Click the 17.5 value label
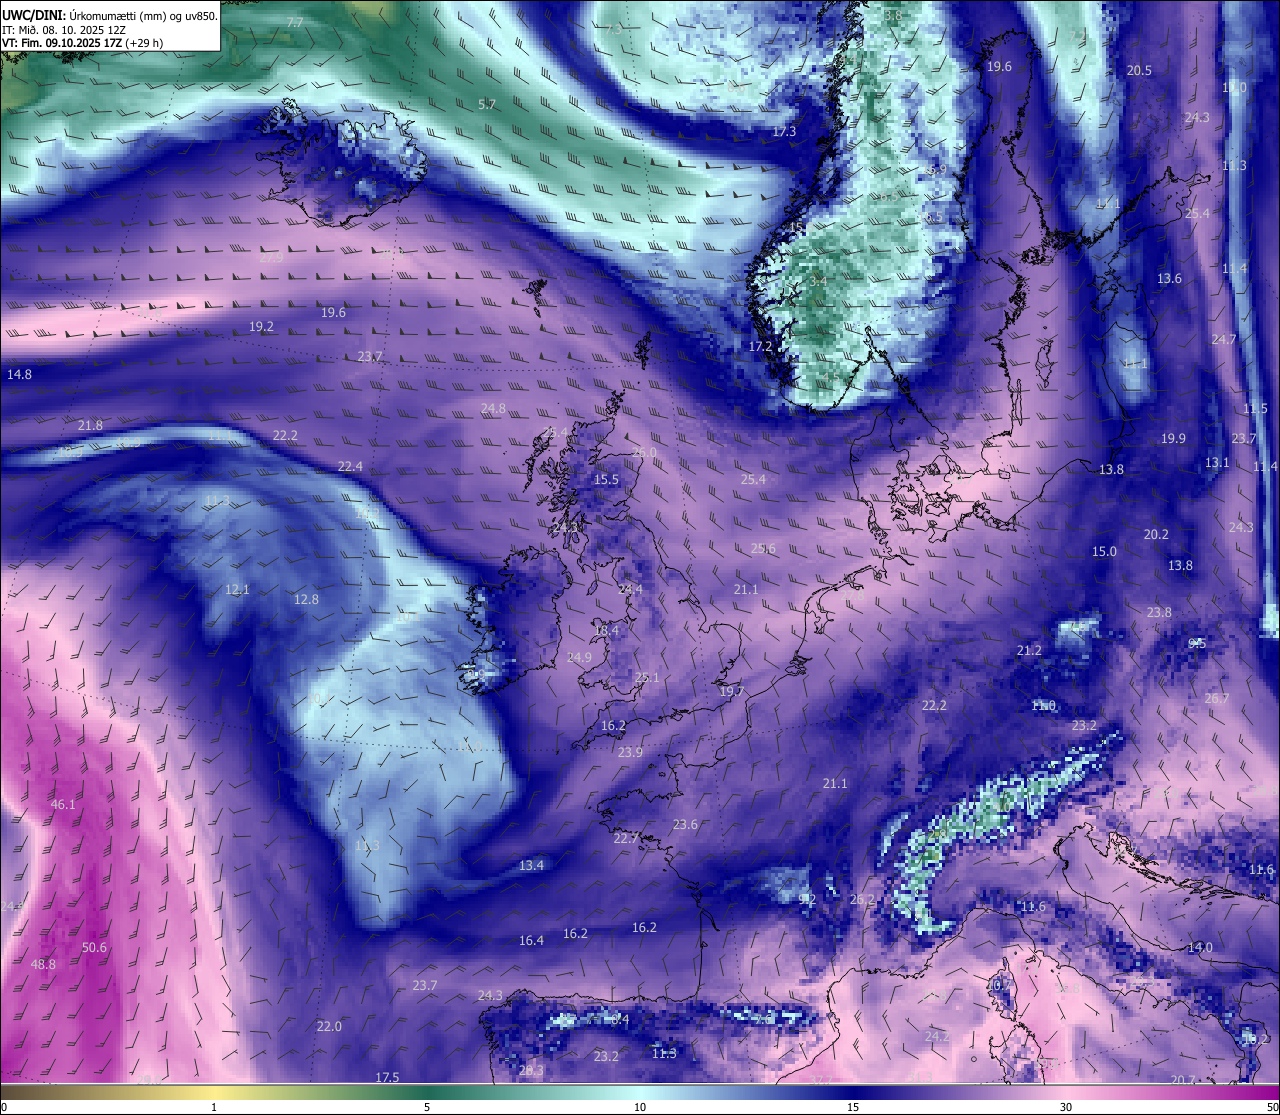The height and width of the screenshot is (1115, 1280). click(x=387, y=1077)
